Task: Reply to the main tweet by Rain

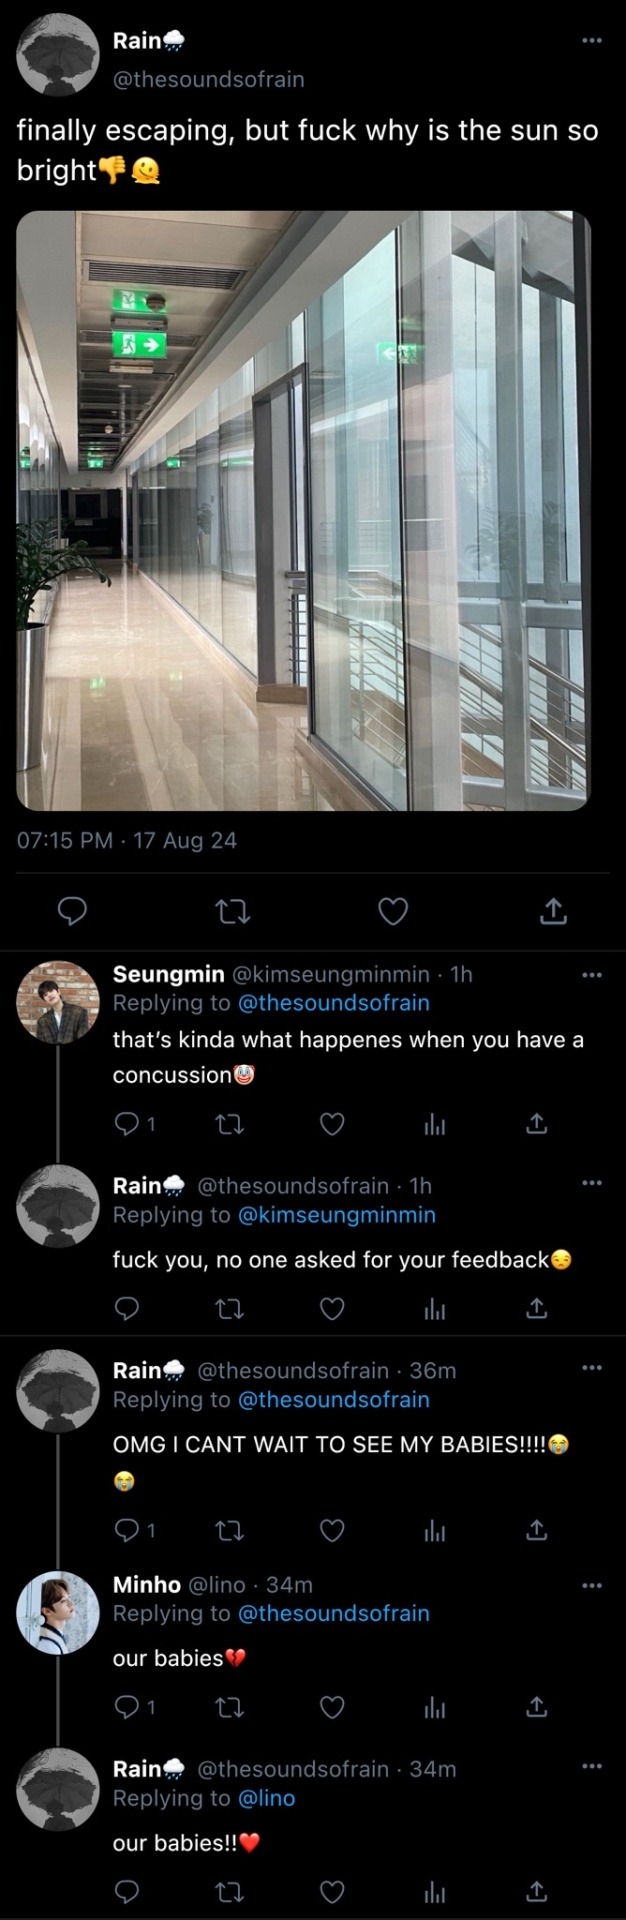Action: pos(72,911)
